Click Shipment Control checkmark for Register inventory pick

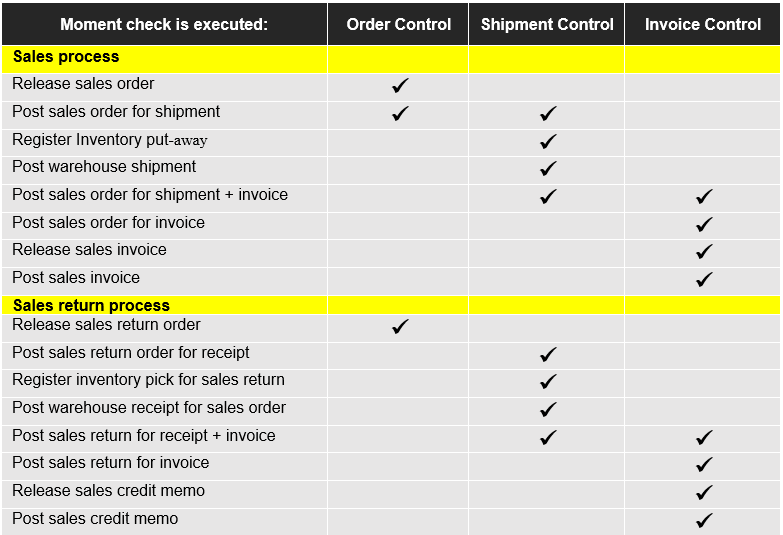click(x=548, y=381)
